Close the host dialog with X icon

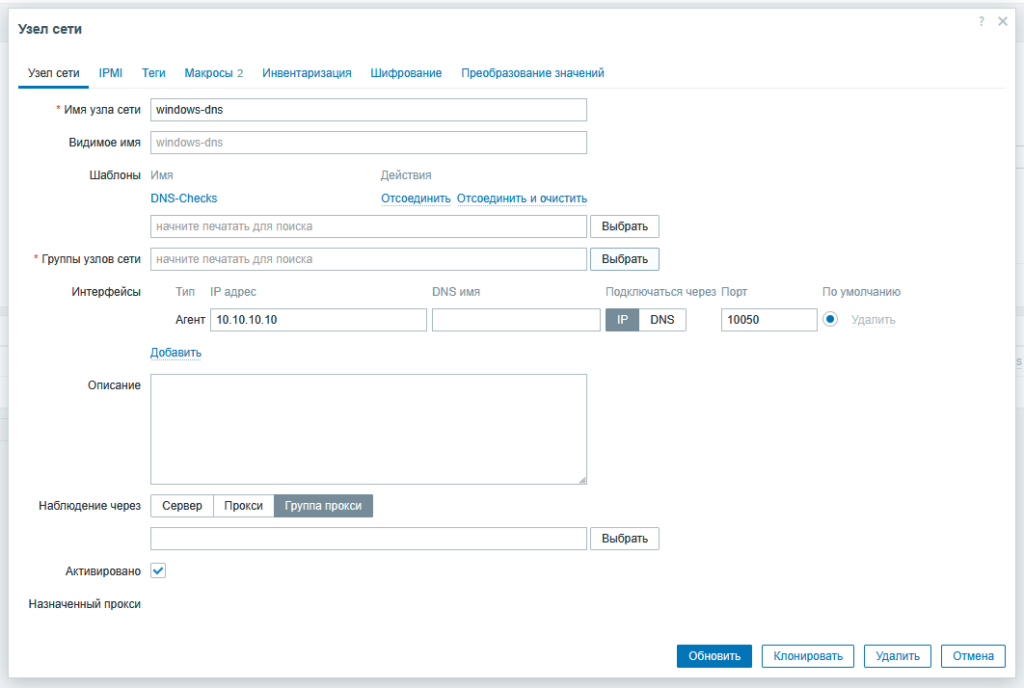(1002, 22)
